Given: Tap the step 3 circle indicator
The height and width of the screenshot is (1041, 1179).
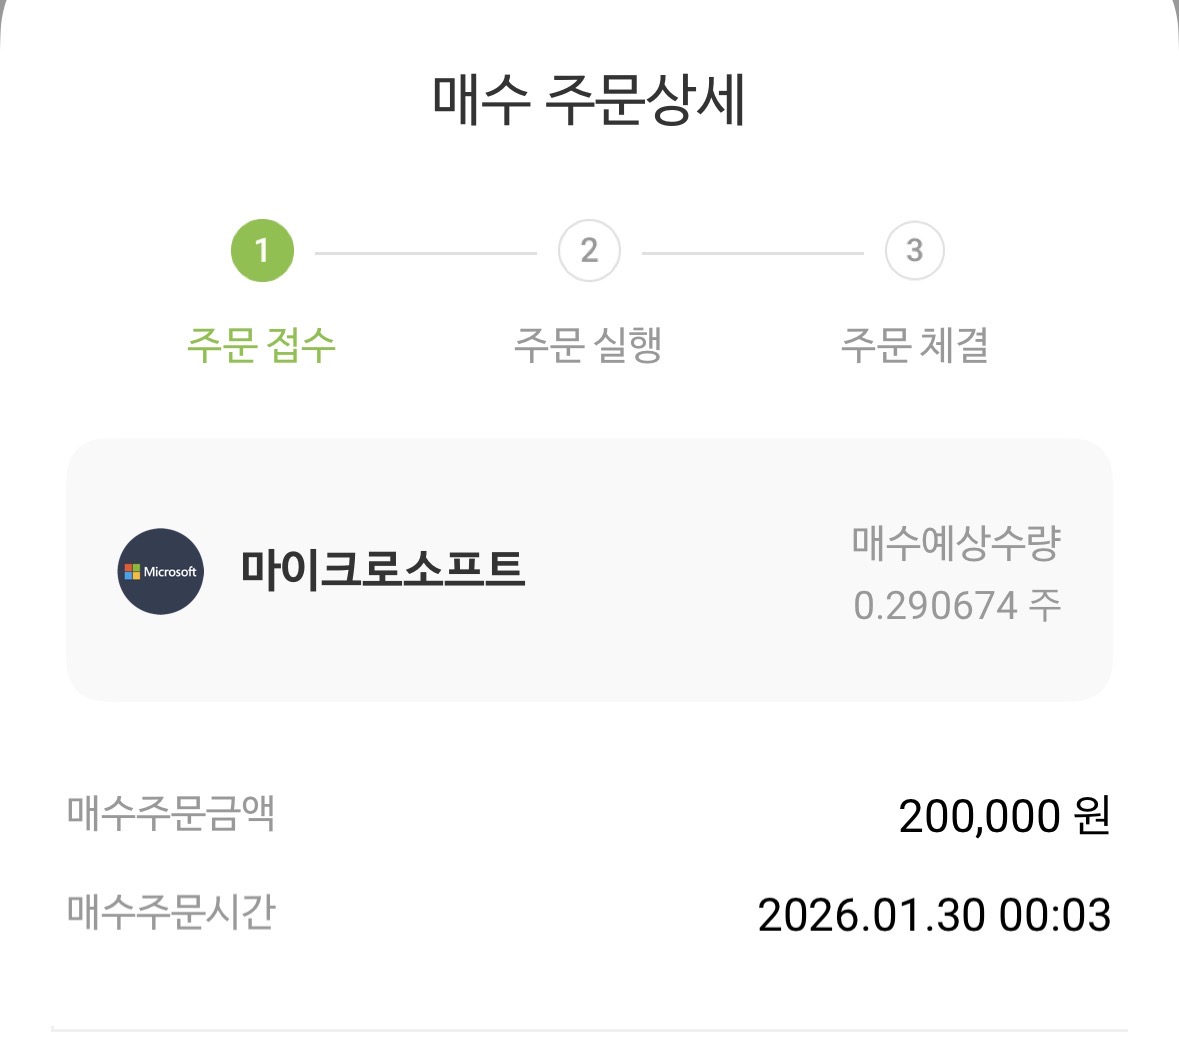Looking at the screenshot, I should (914, 251).
